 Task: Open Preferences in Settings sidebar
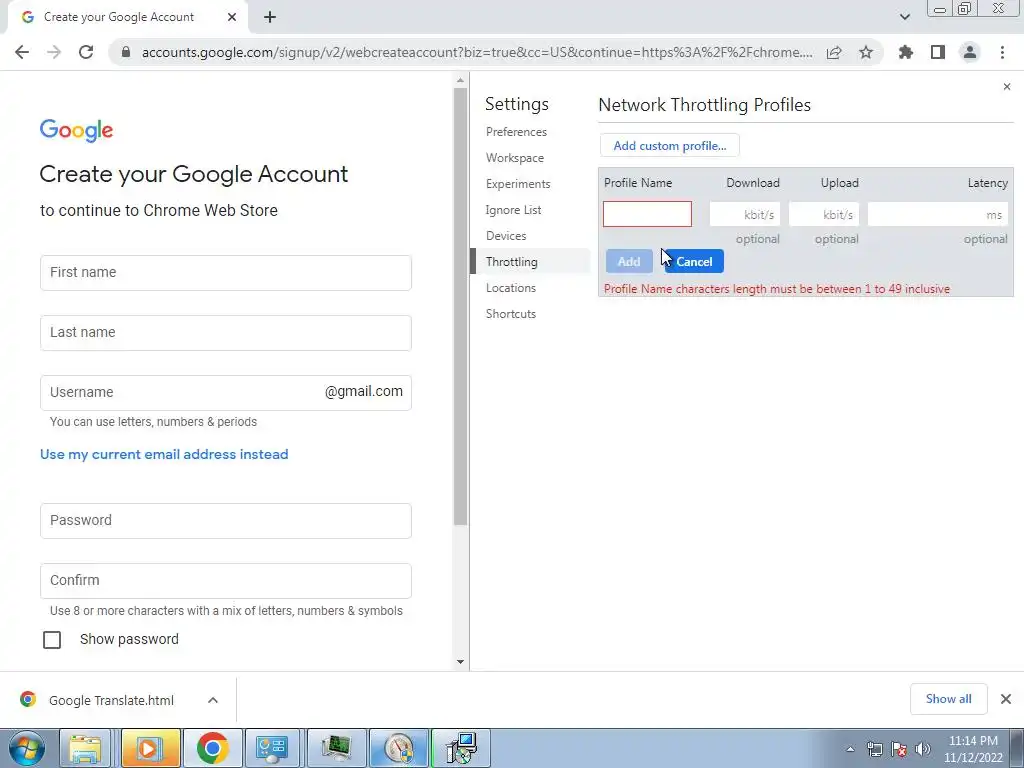tap(516, 132)
